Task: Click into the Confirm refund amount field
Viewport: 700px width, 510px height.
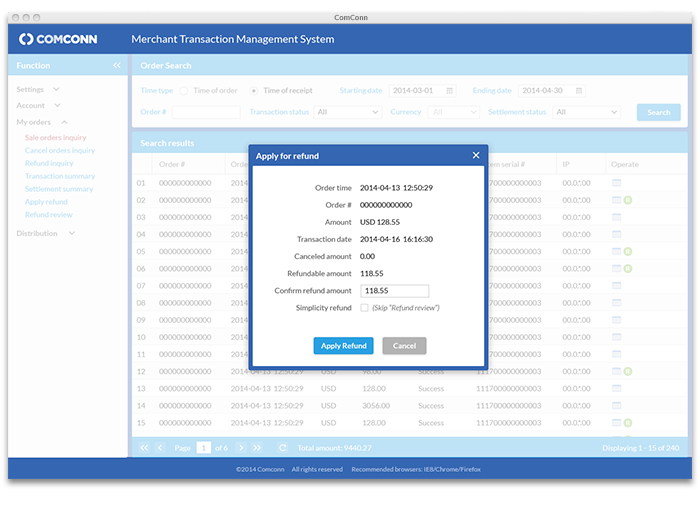Action: (x=394, y=291)
